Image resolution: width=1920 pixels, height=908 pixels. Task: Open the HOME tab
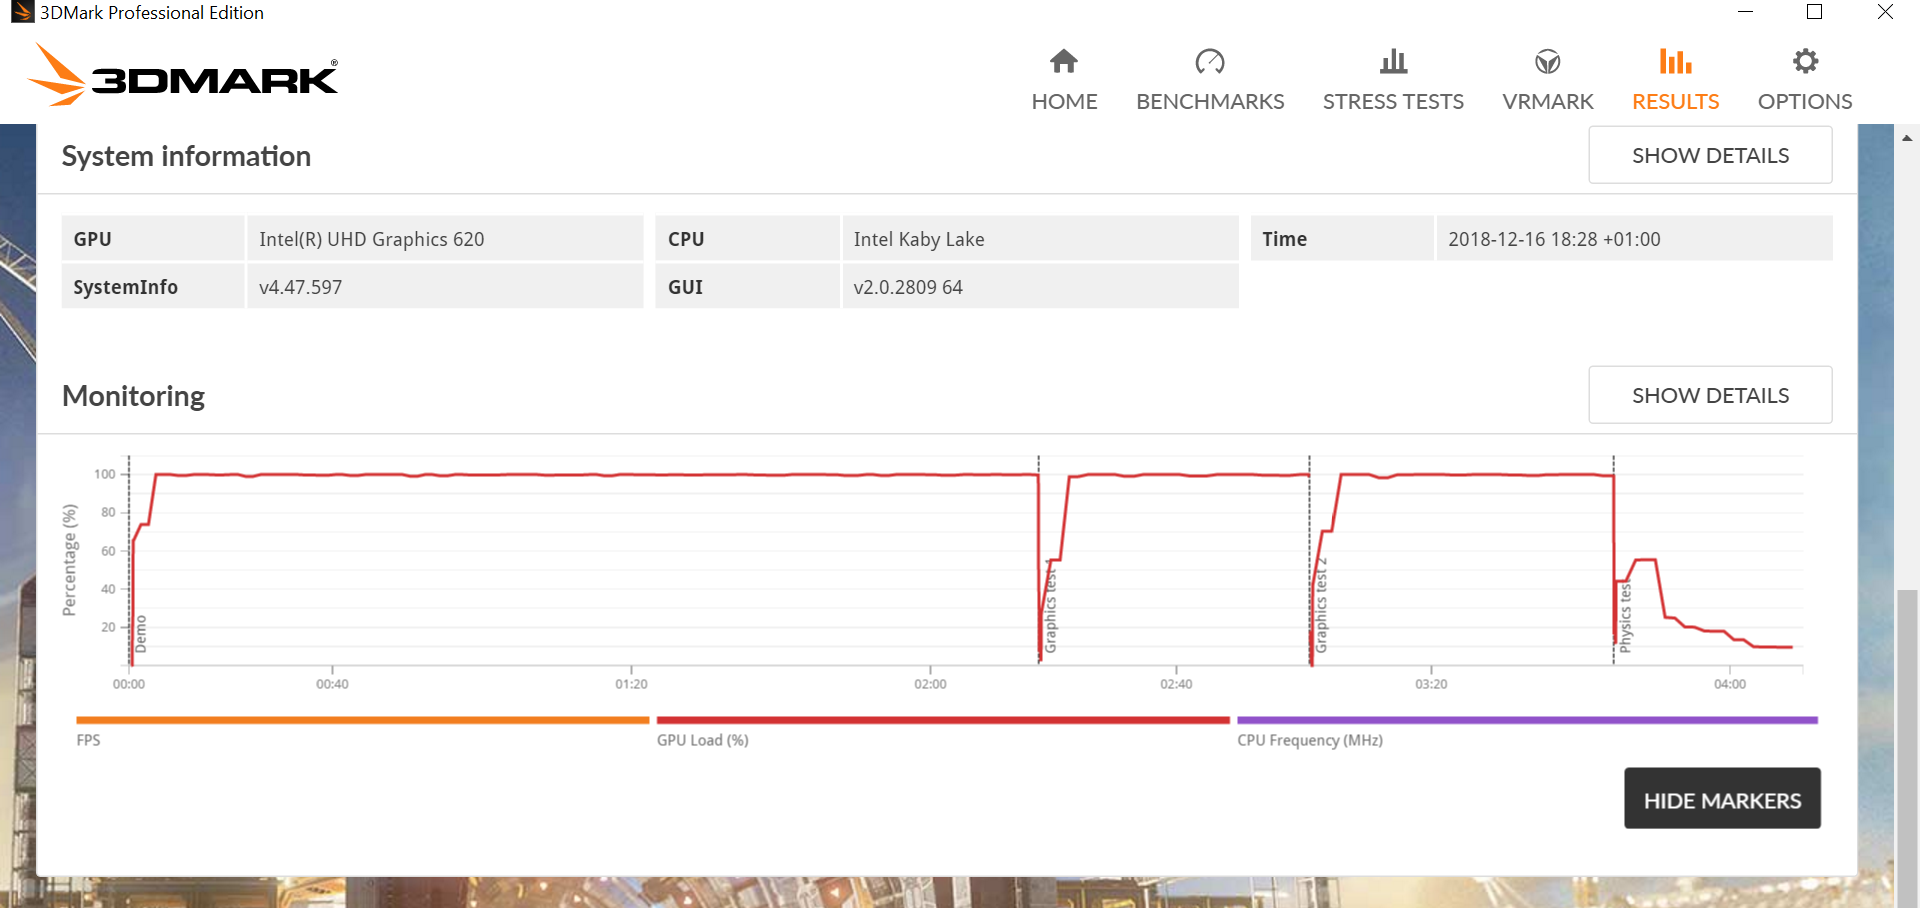pyautogui.click(x=1064, y=79)
